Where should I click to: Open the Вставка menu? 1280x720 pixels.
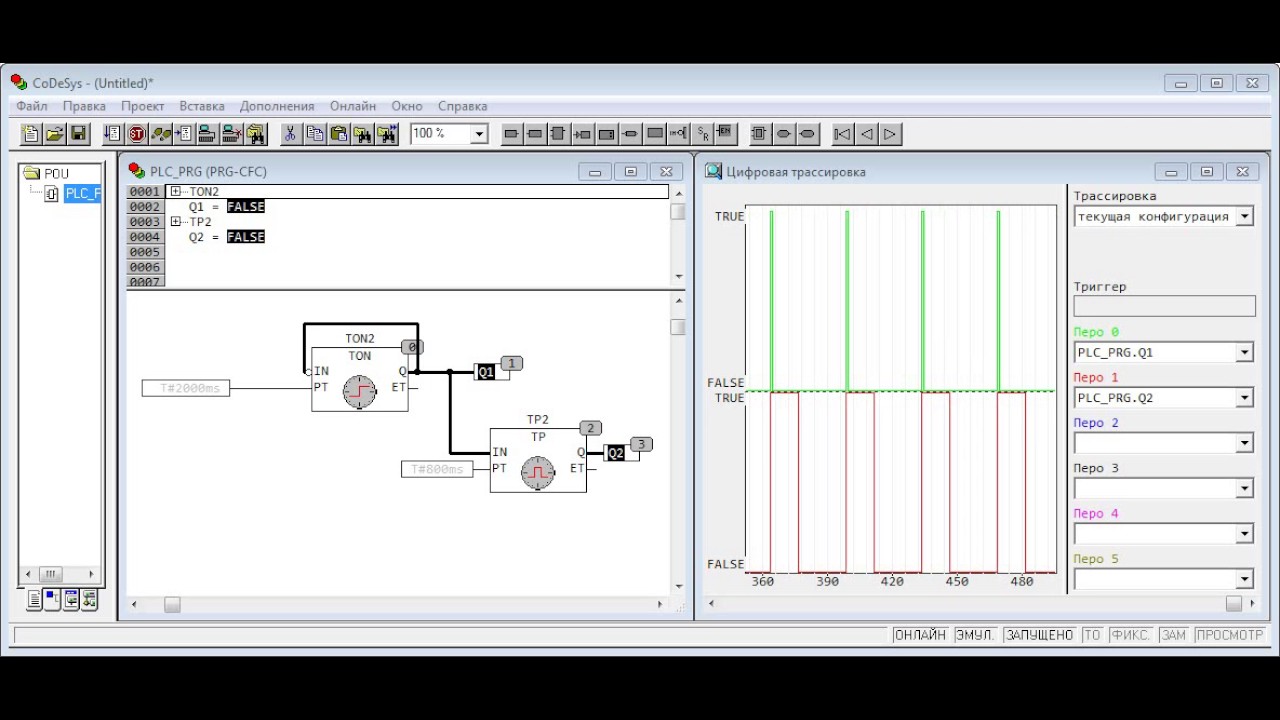pyautogui.click(x=202, y=106)
